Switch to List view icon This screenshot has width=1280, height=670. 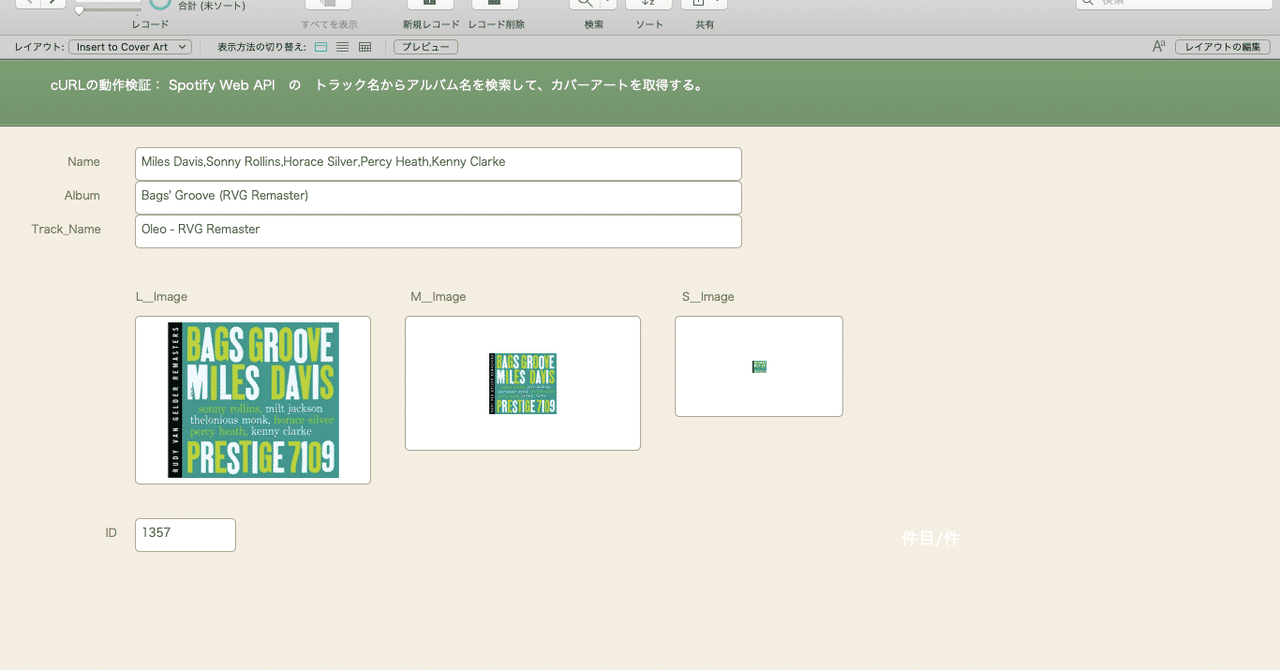pyautogui.click(x=343, y=47)
